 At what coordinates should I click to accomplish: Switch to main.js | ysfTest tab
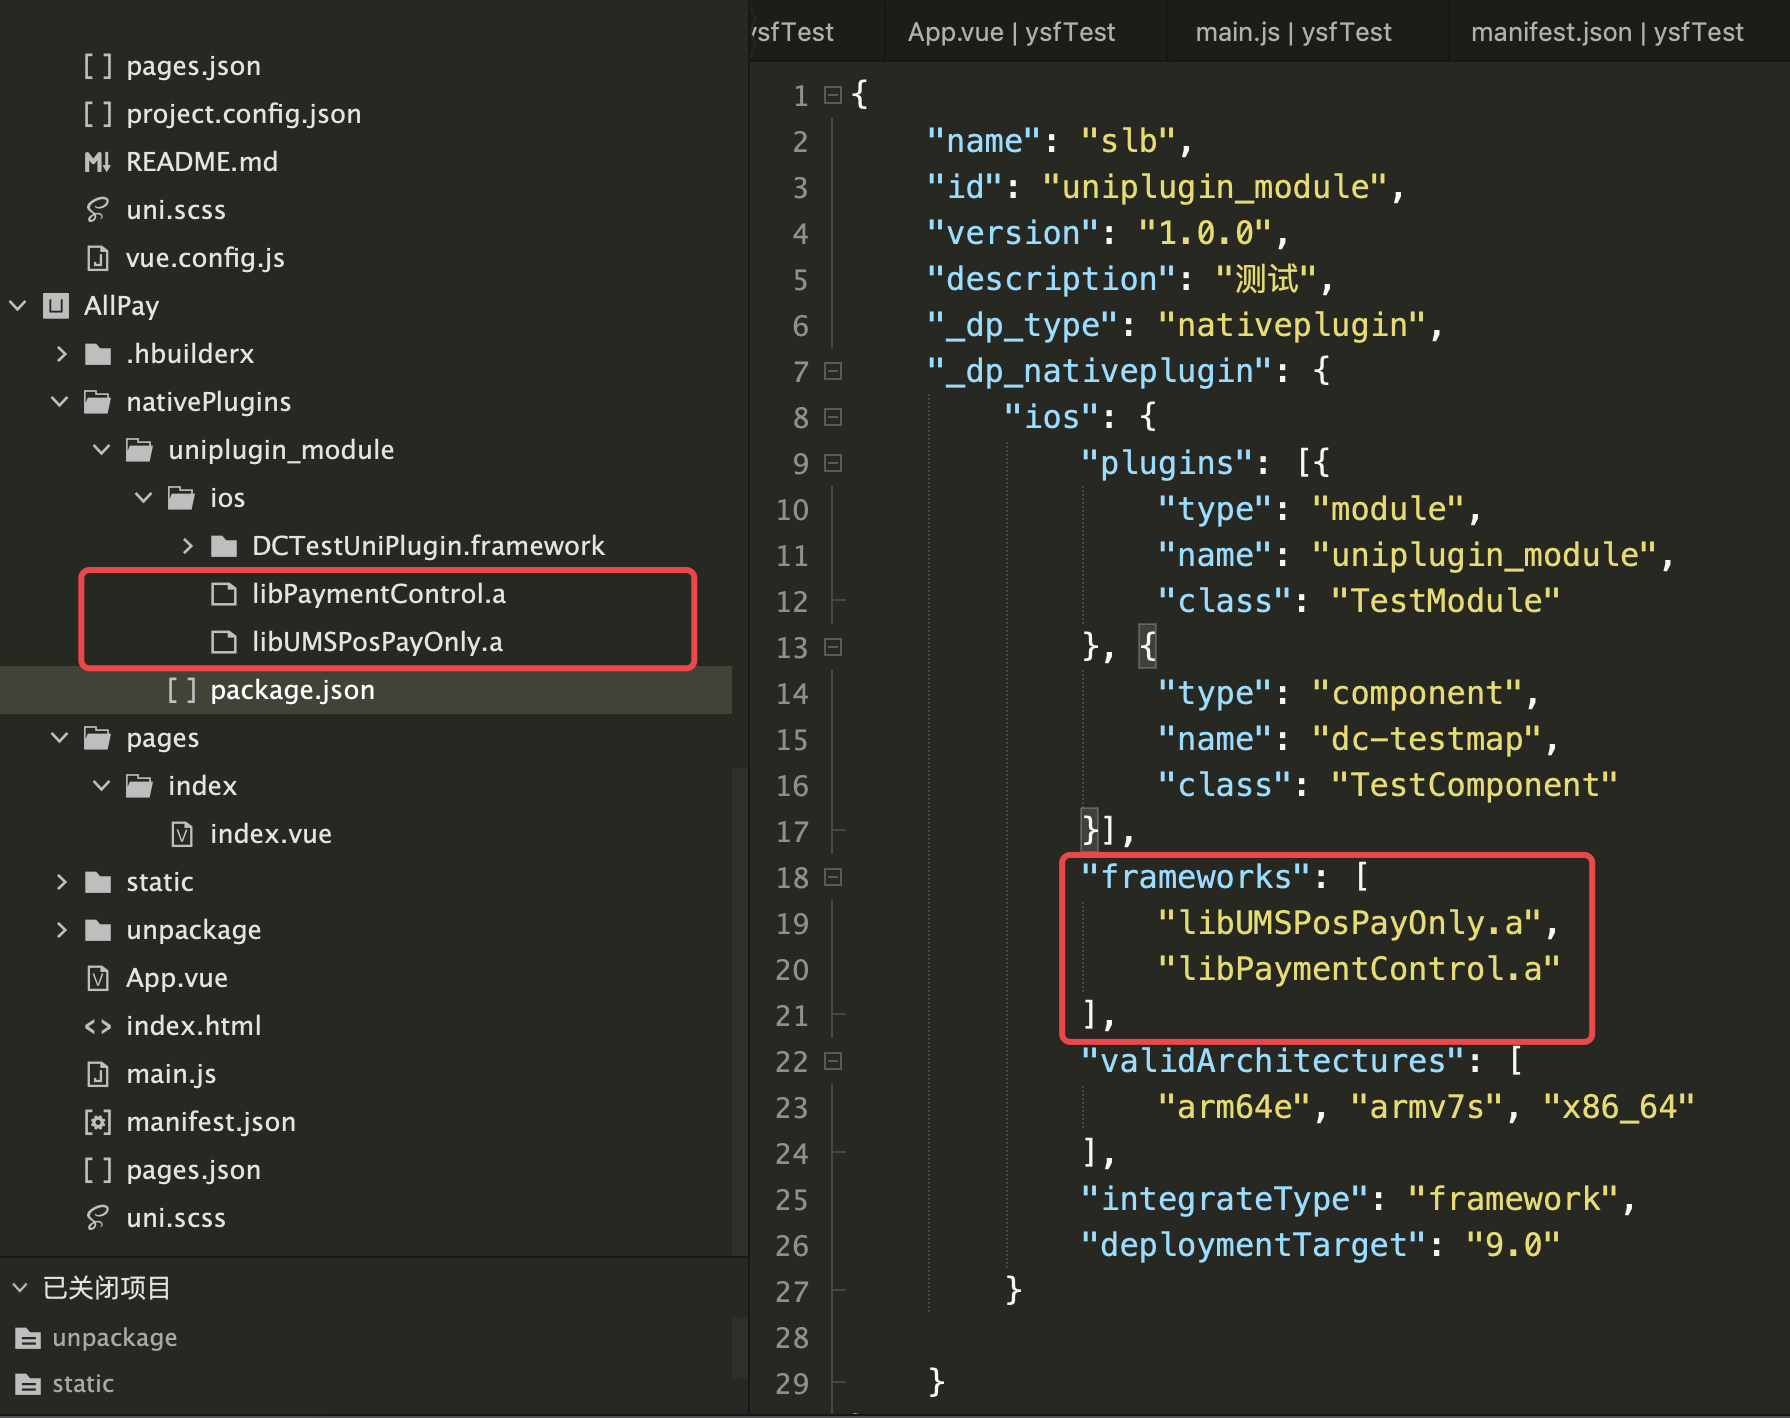point(1293,32)
